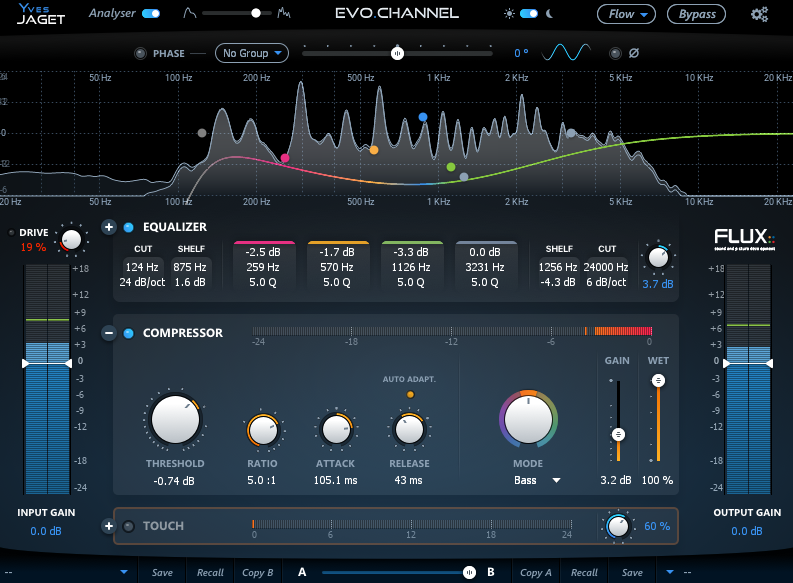
Task: Toggle the Equalizer power LED
Action: click(128, 228)
